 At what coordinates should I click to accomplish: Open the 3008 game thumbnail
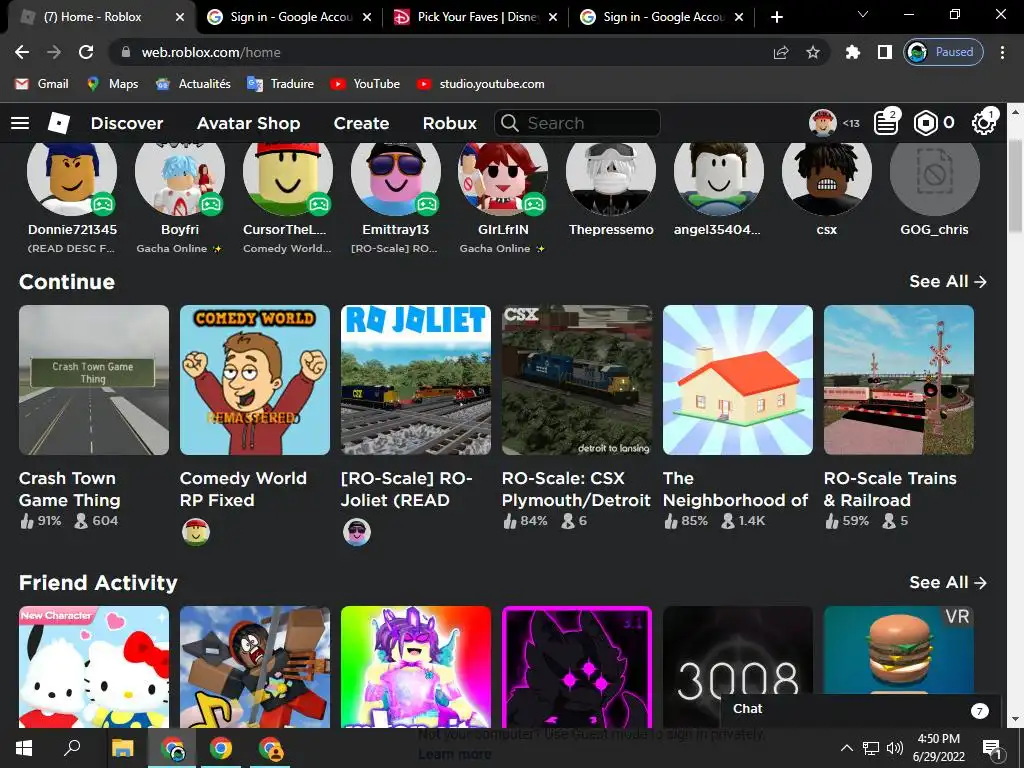point(738,650)
